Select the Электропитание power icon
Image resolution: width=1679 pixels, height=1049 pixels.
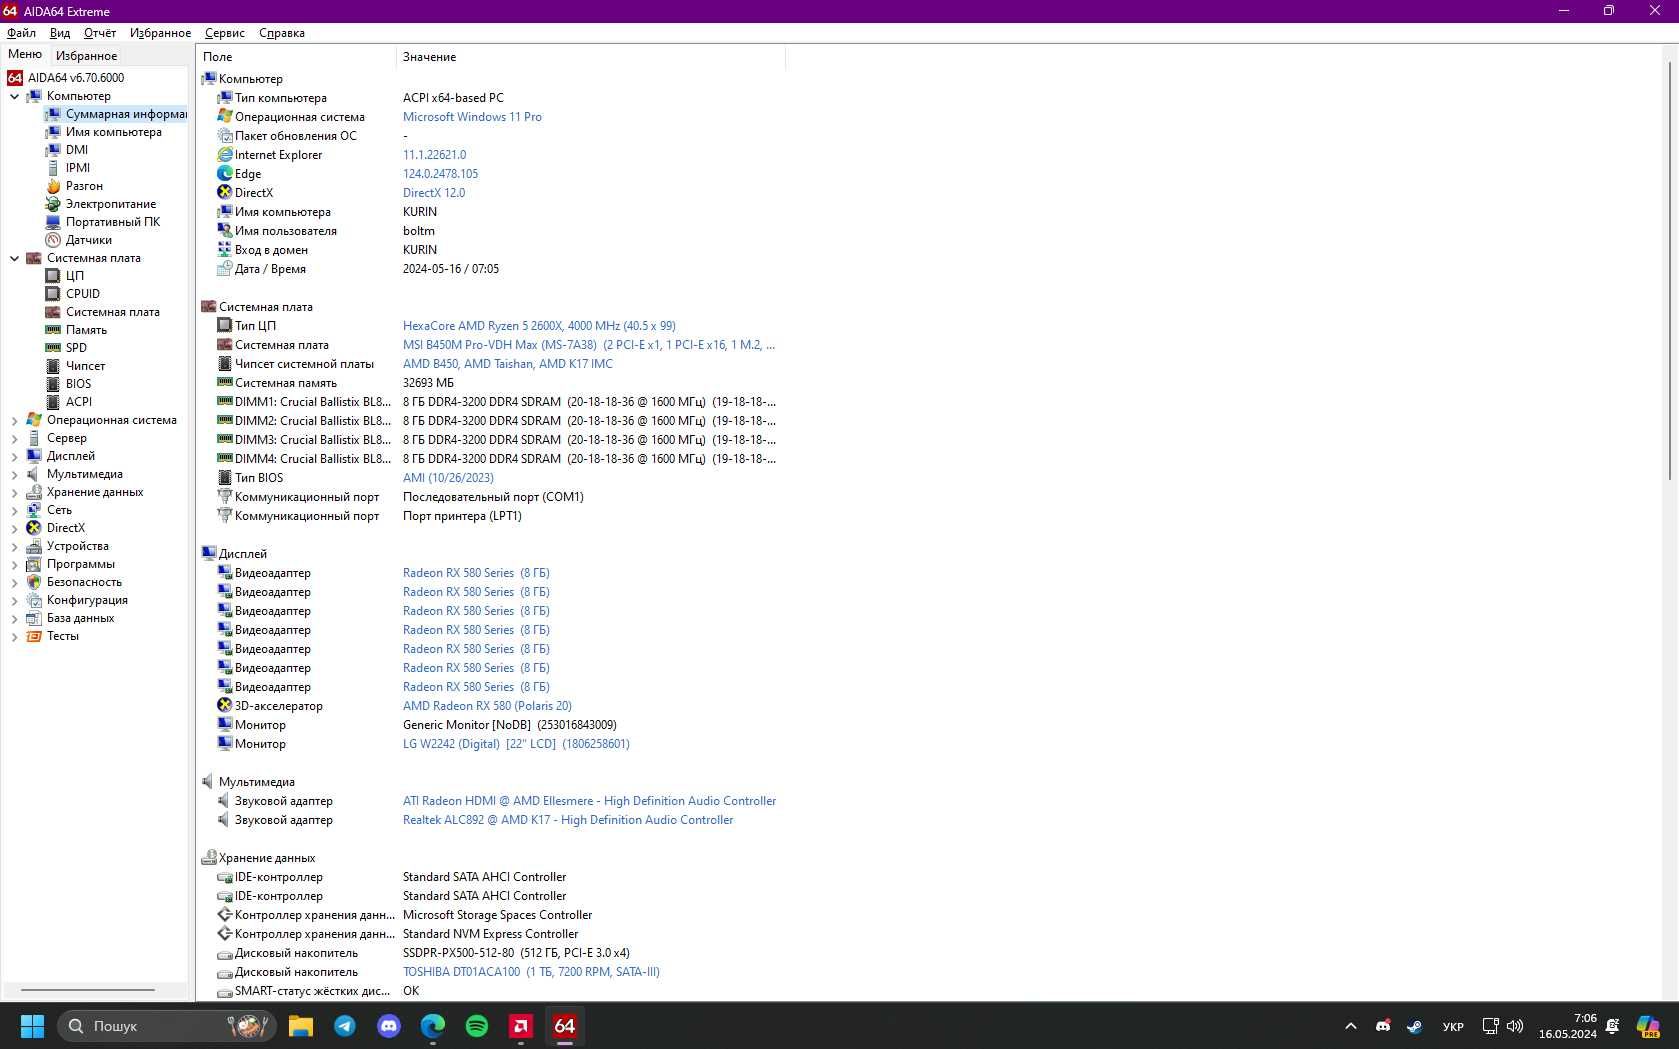tap(53, 204)
